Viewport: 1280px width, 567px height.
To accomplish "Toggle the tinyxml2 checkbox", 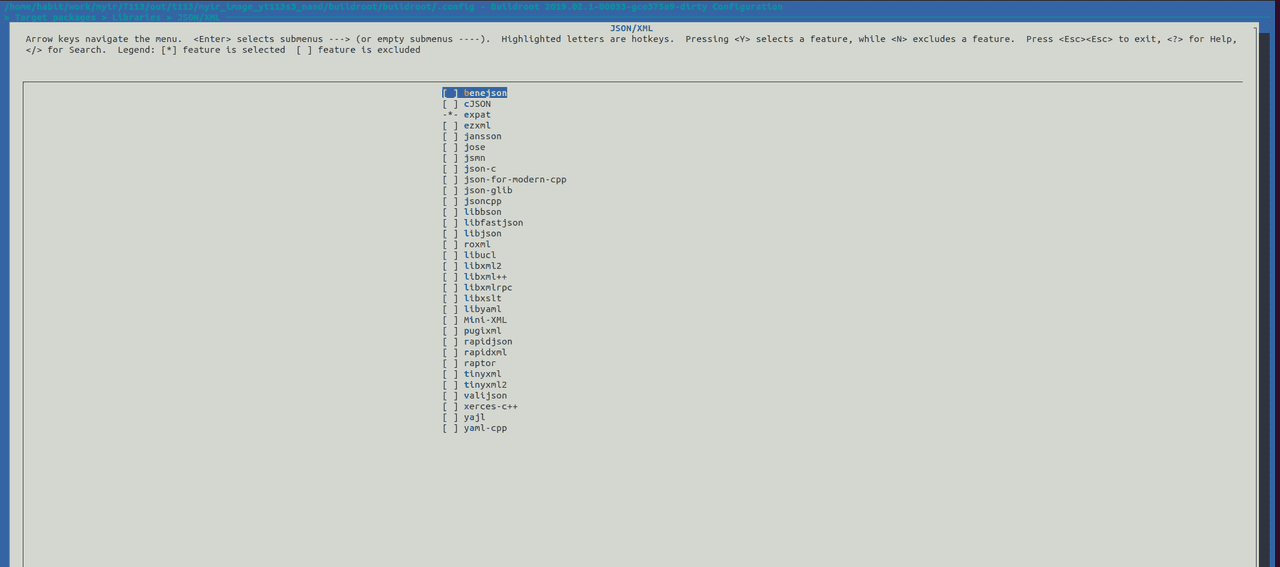I will [450, 385].
